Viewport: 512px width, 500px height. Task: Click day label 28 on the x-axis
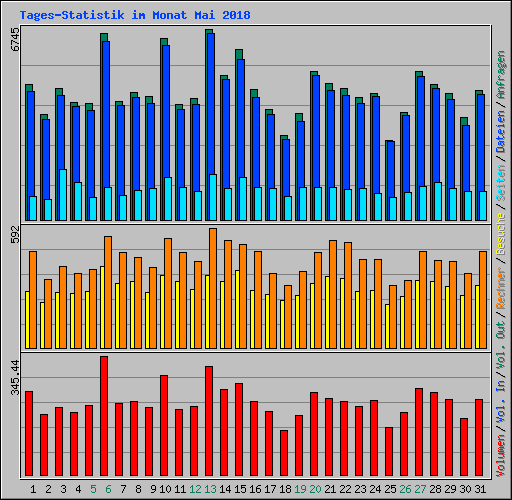pos(435,489)
